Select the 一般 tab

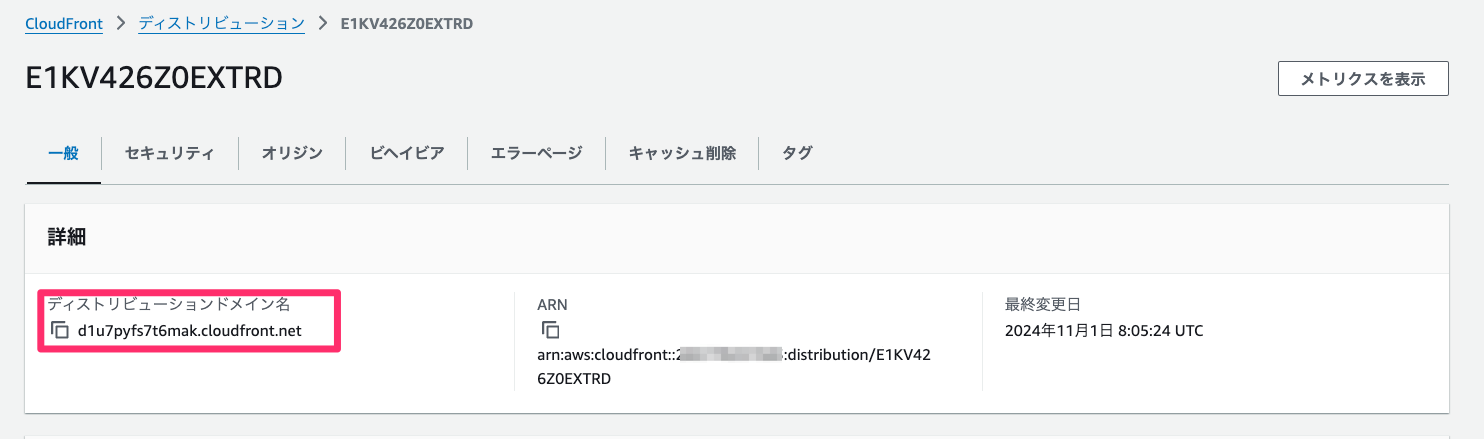point(64,154)
